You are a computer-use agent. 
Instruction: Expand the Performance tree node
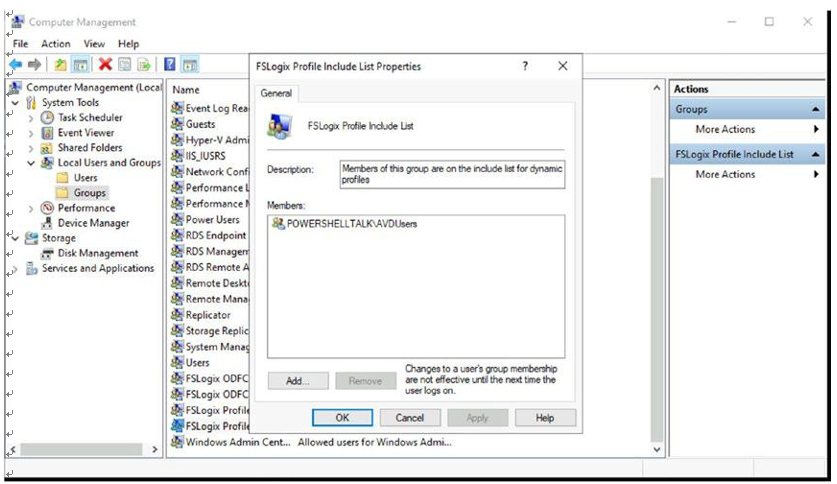(31, 209)
